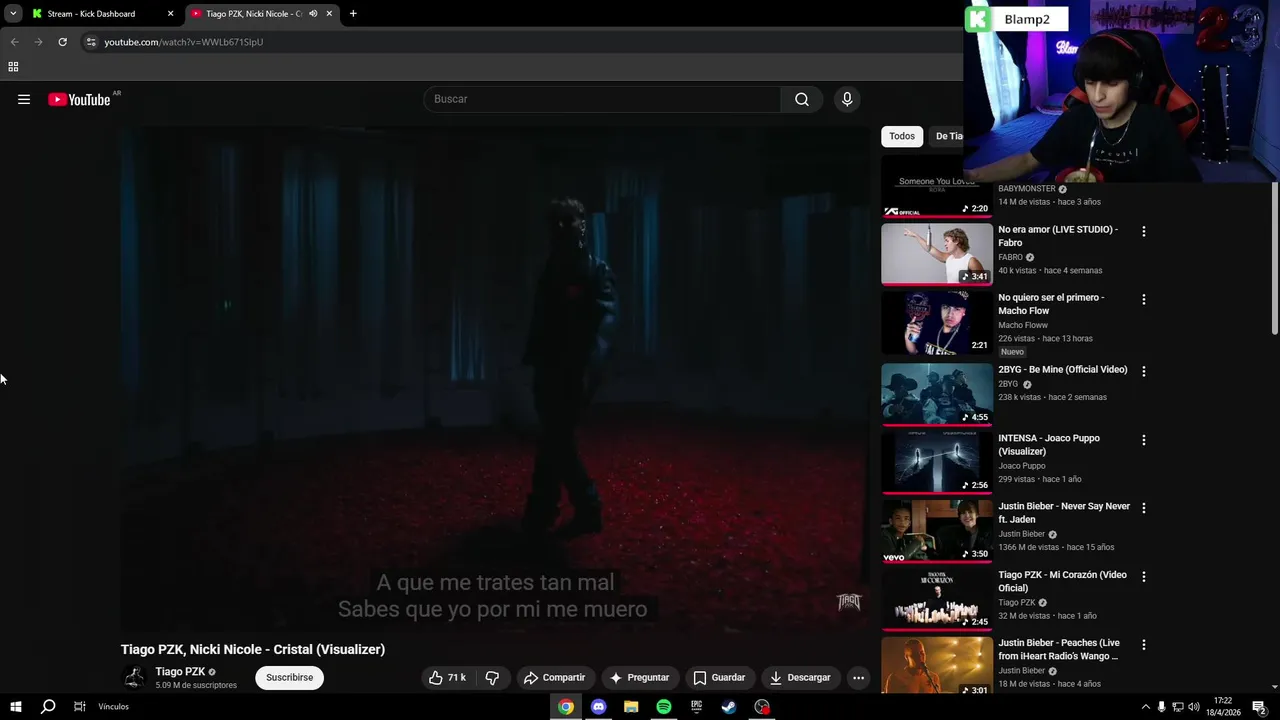Open Steam from the taskbar
Screen dimensions: 1280x720
pos(729,707)
